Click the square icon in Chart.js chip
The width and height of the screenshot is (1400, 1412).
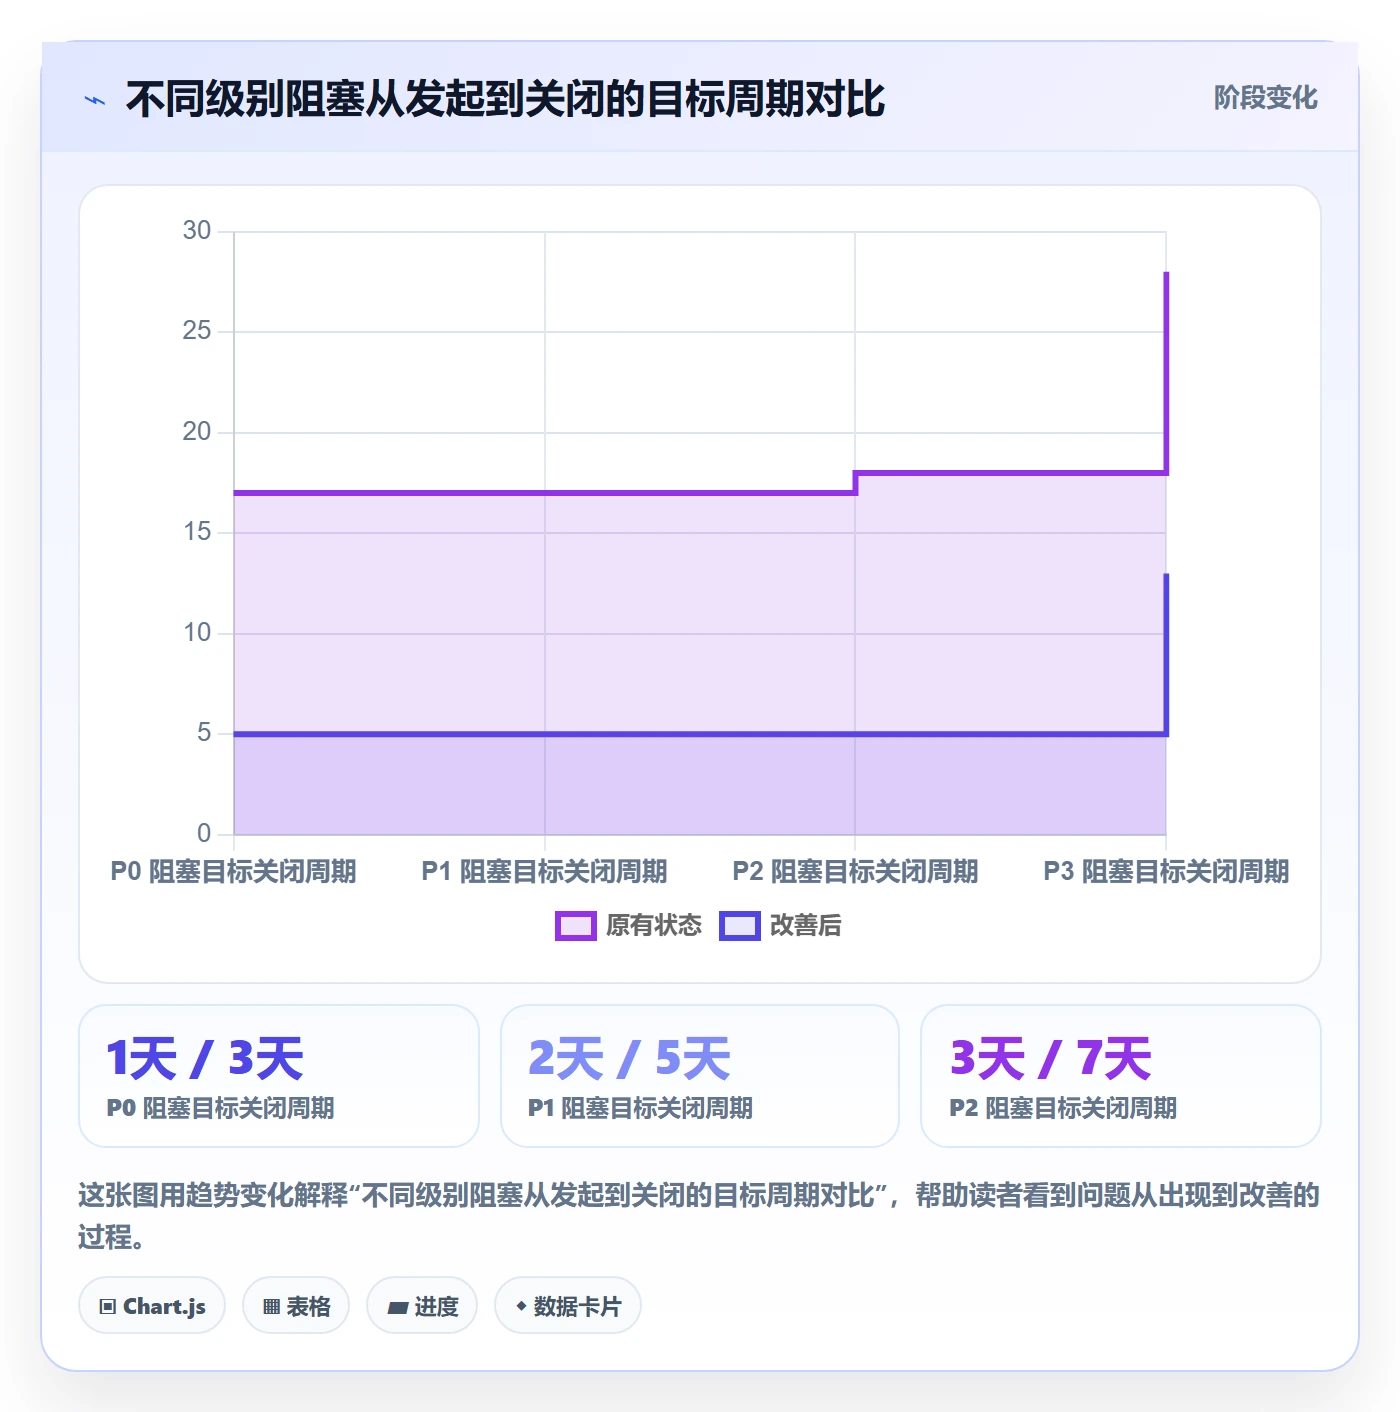point(108,1307)
